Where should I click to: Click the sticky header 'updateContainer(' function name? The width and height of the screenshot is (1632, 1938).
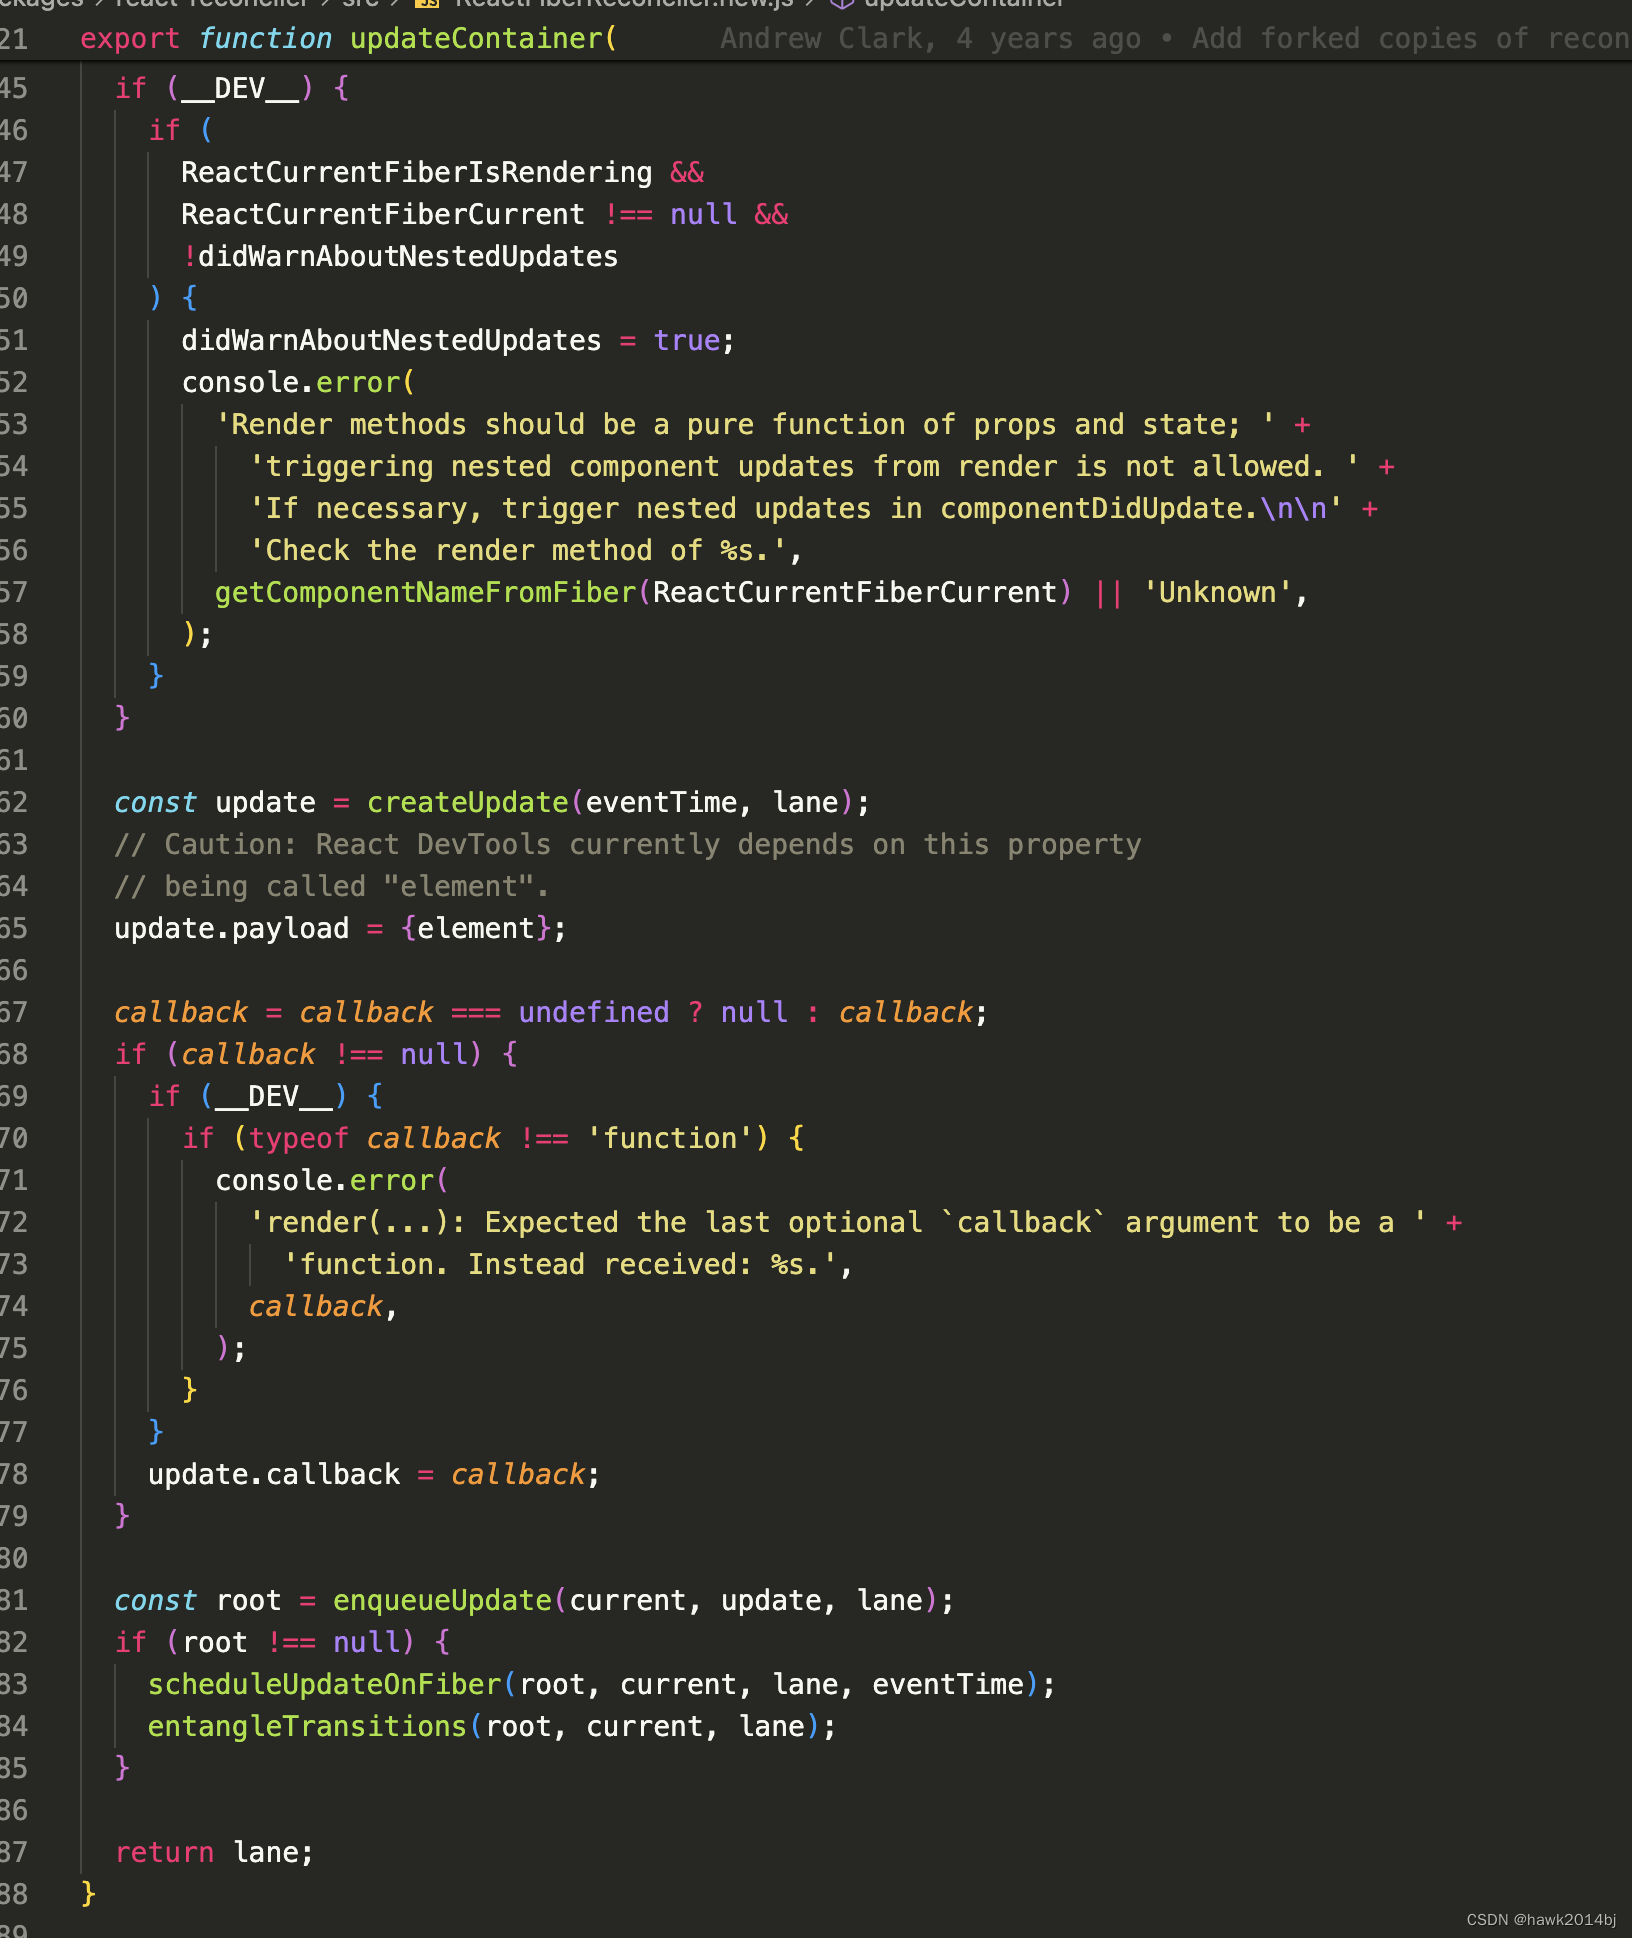coord(483,39)
